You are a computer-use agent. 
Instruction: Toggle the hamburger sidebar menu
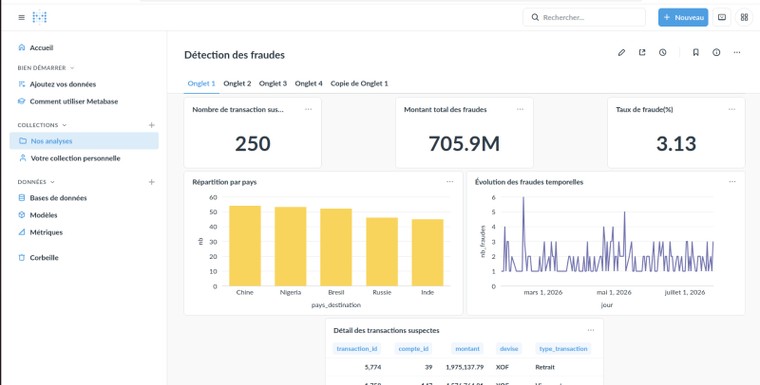click(x=21, y=17)
